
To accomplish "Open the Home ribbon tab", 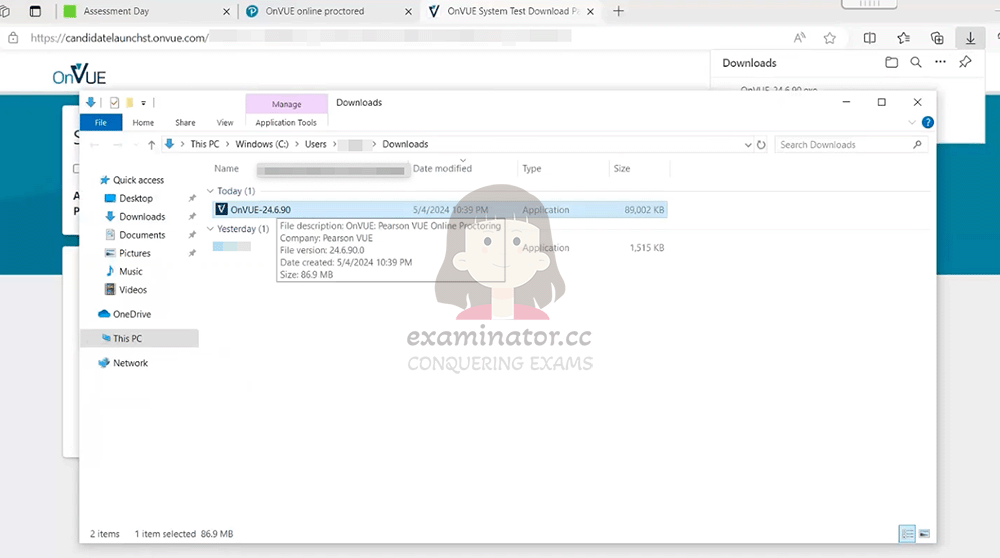I will [143, 122].
